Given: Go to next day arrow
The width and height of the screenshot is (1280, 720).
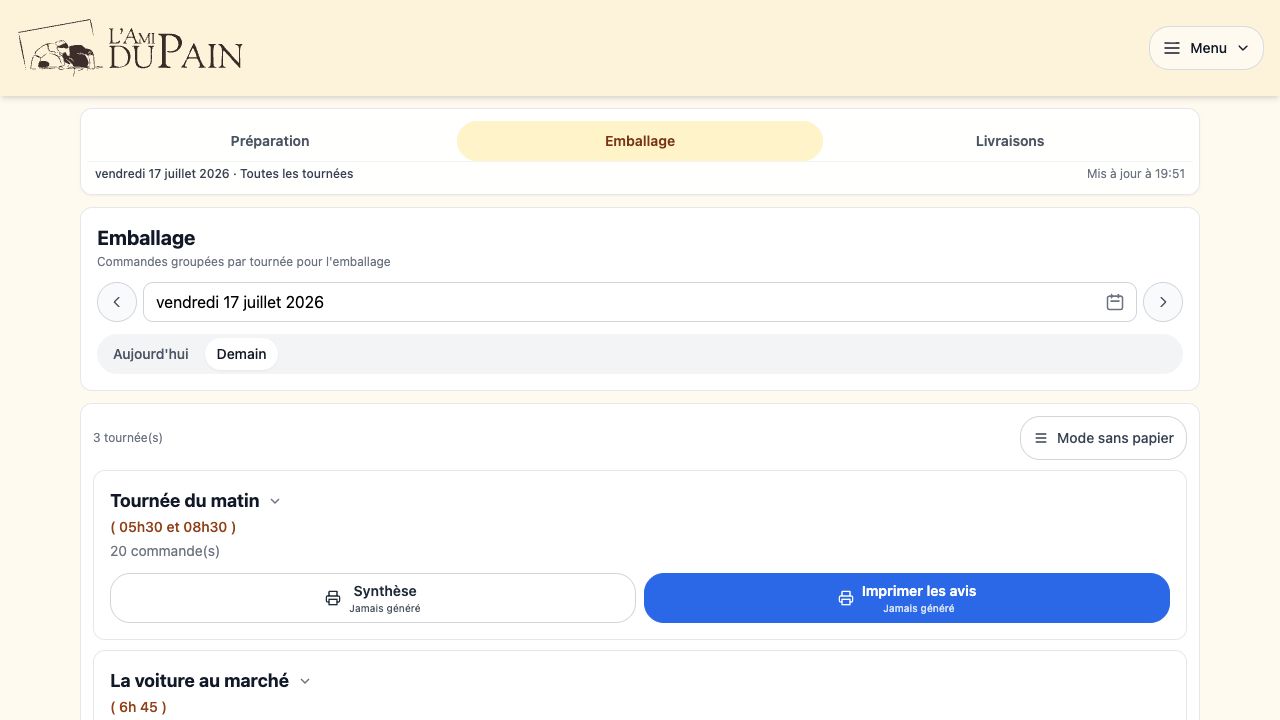Looking at the screenshot, I should coord(1163,302).
